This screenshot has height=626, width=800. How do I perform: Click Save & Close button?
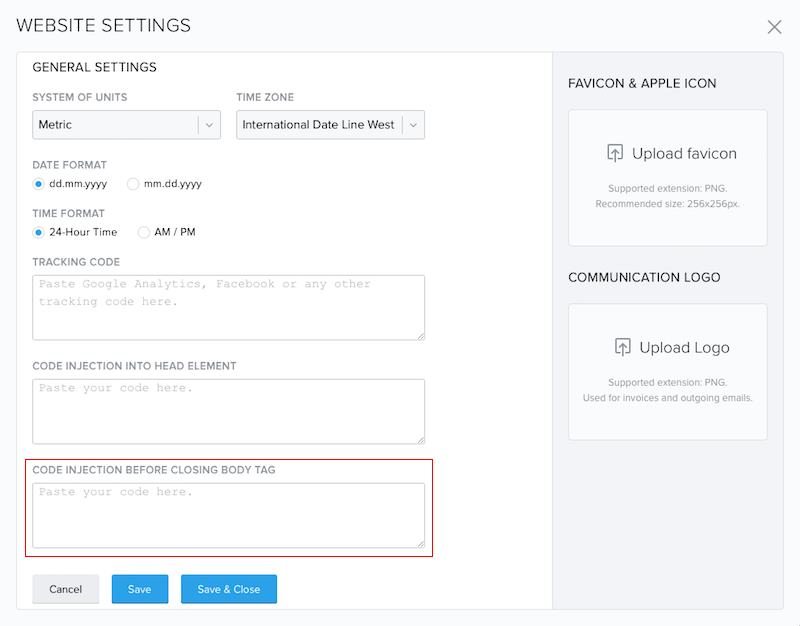(x=229, y=589)
